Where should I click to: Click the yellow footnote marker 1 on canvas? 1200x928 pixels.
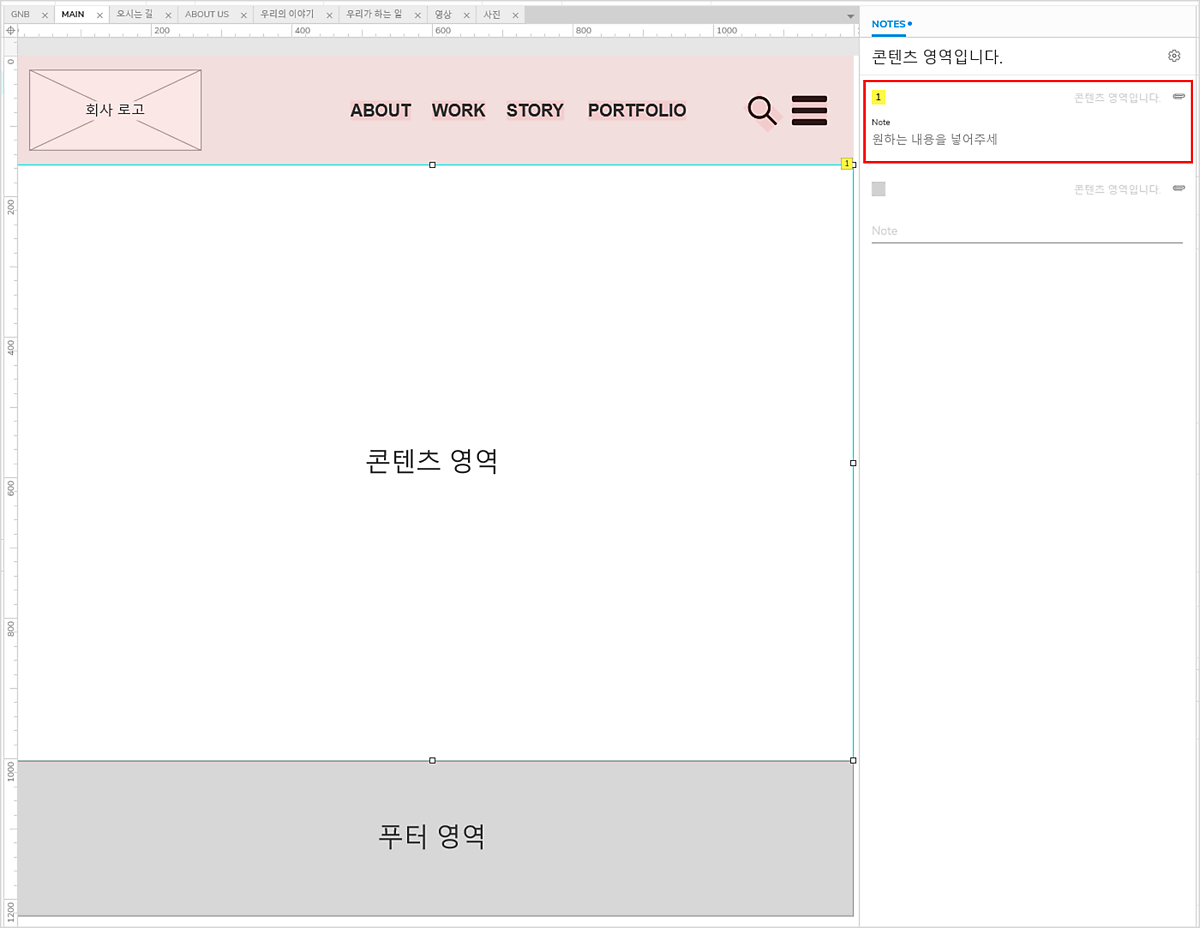847,163
